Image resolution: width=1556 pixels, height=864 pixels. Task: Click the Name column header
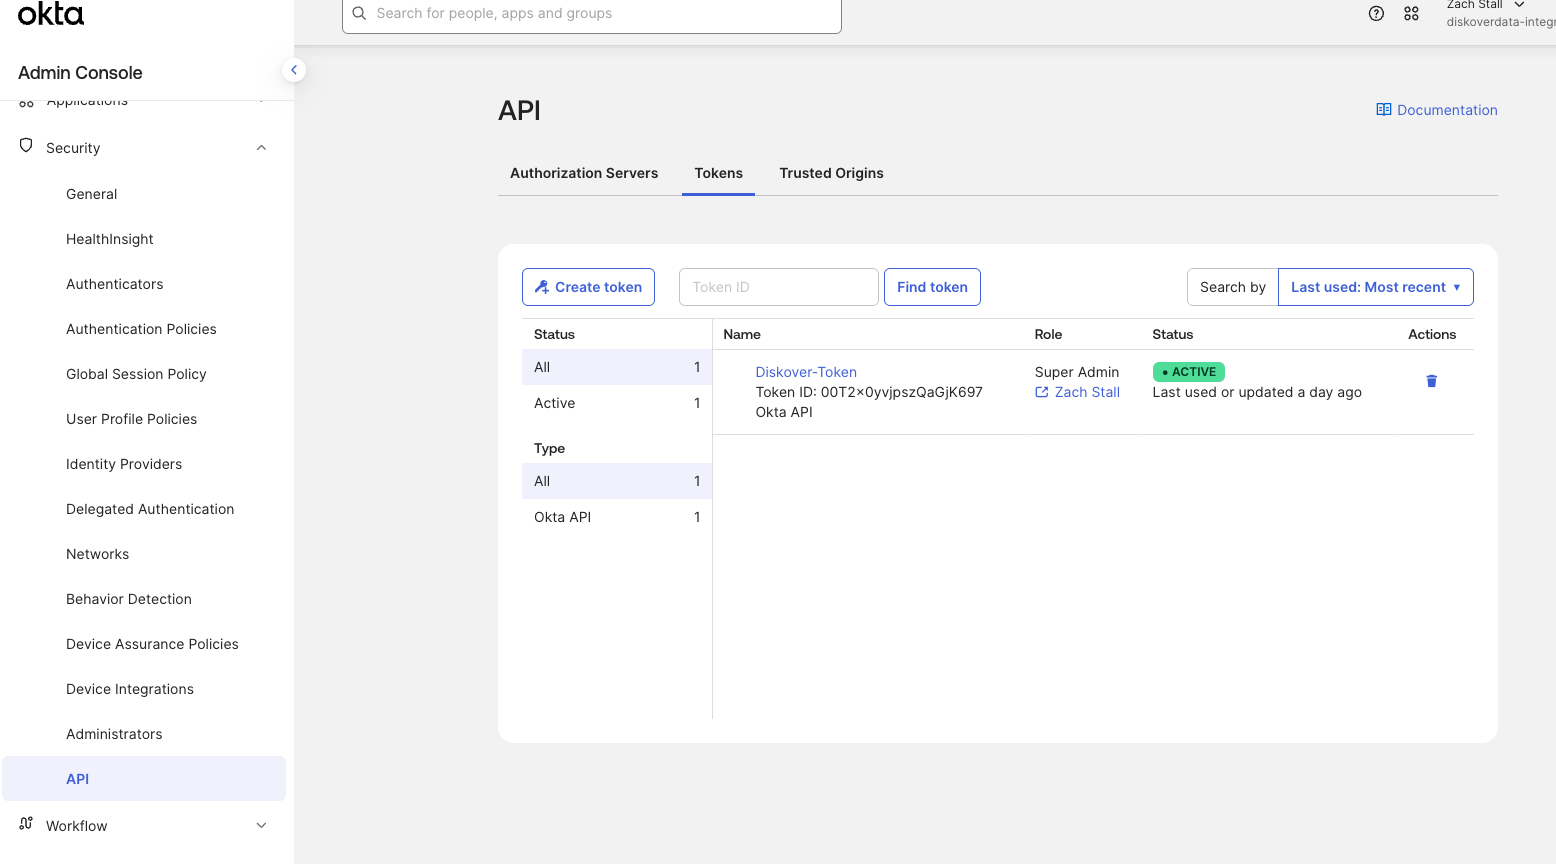742,334
